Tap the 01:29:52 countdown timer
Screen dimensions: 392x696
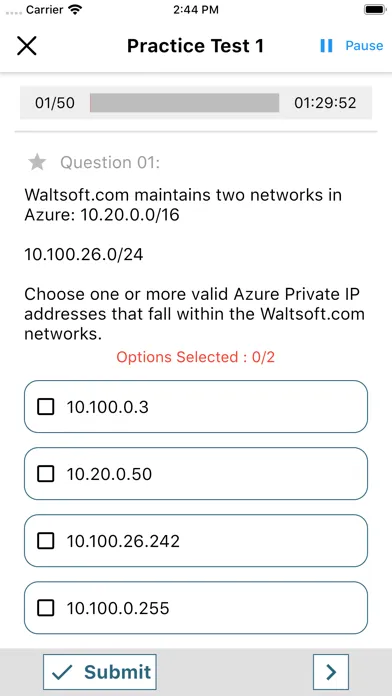[x=325, y=103]
